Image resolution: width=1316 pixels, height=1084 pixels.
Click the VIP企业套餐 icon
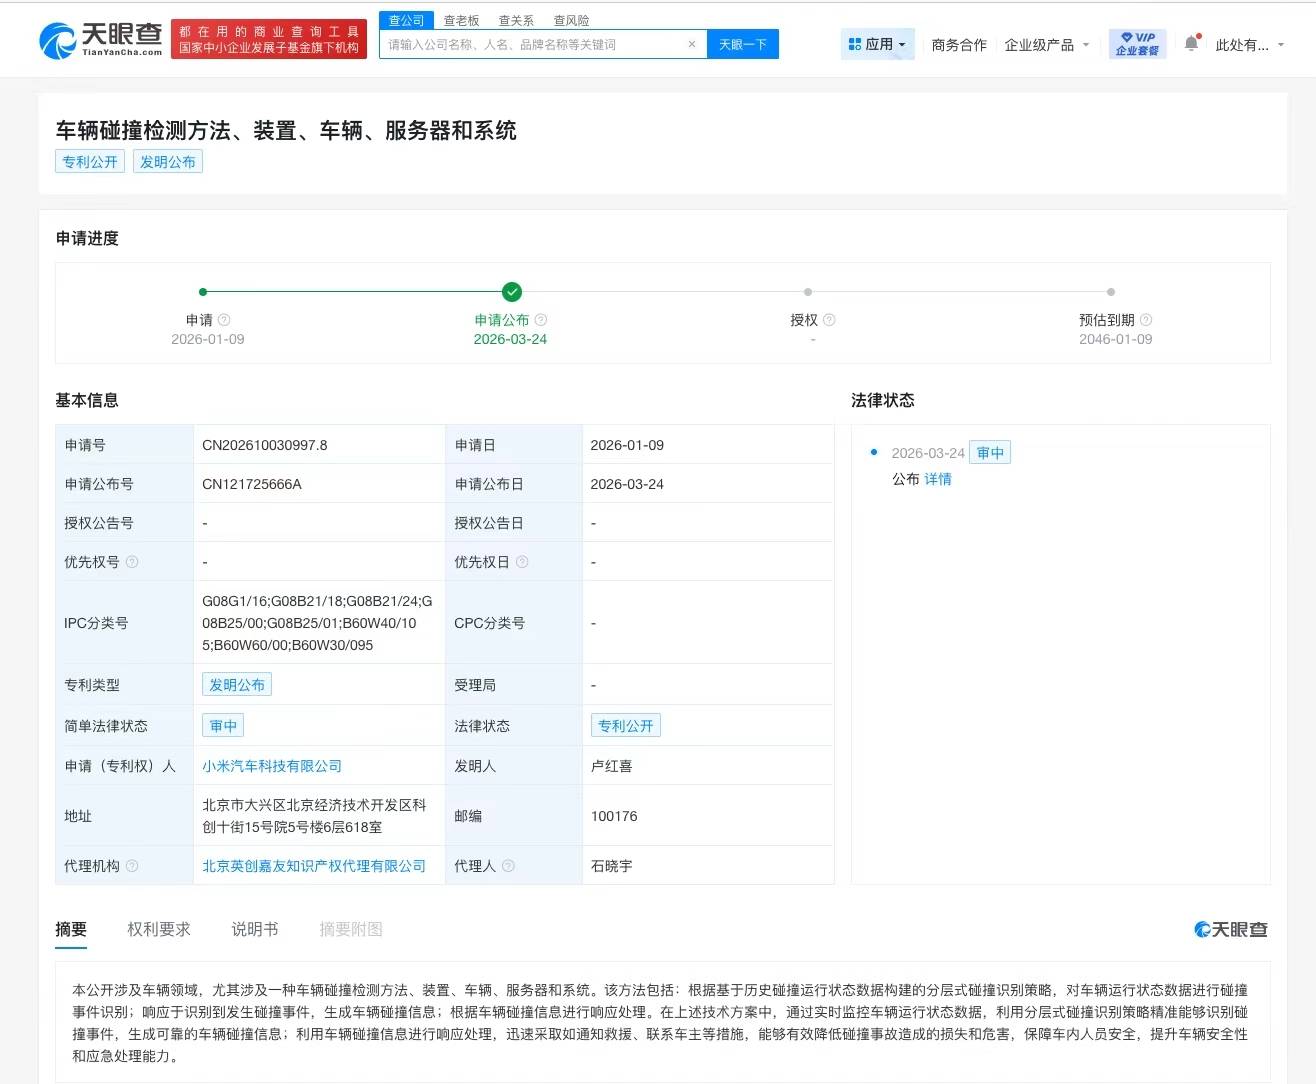tap(1137, 43)
